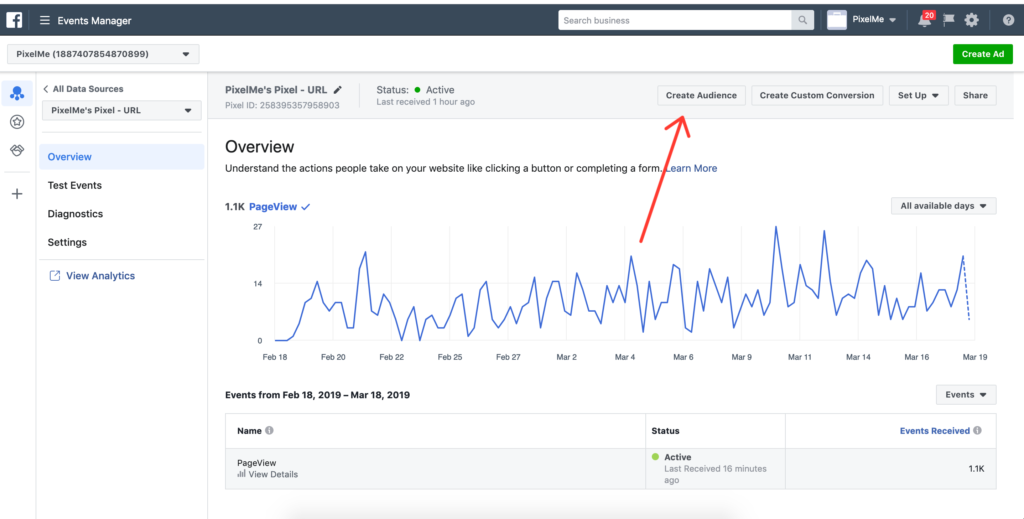This screenshot has width=1024, height=519.
Task: Open the Events filter dropdown
Action: [x=966, y=395]
